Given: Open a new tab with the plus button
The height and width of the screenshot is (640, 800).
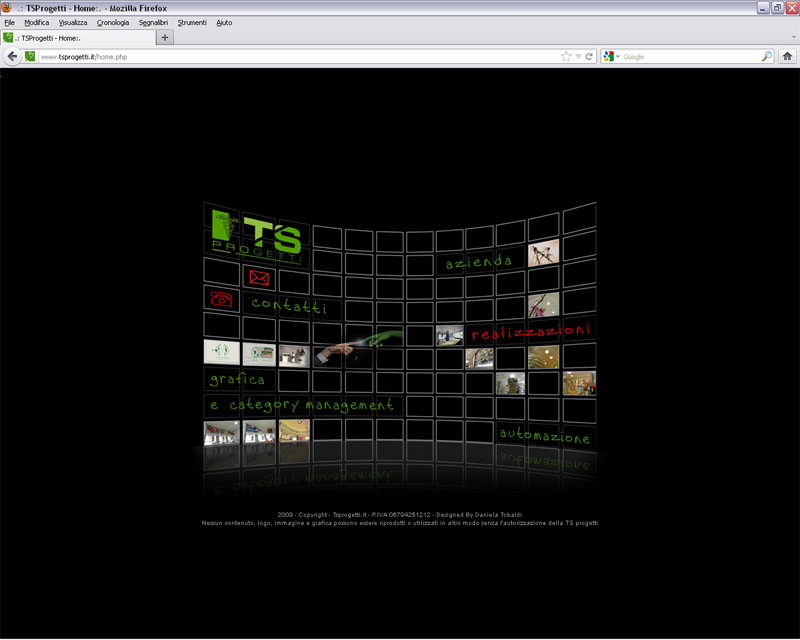Looking at the screenshot, I should [x=164, y=37].
